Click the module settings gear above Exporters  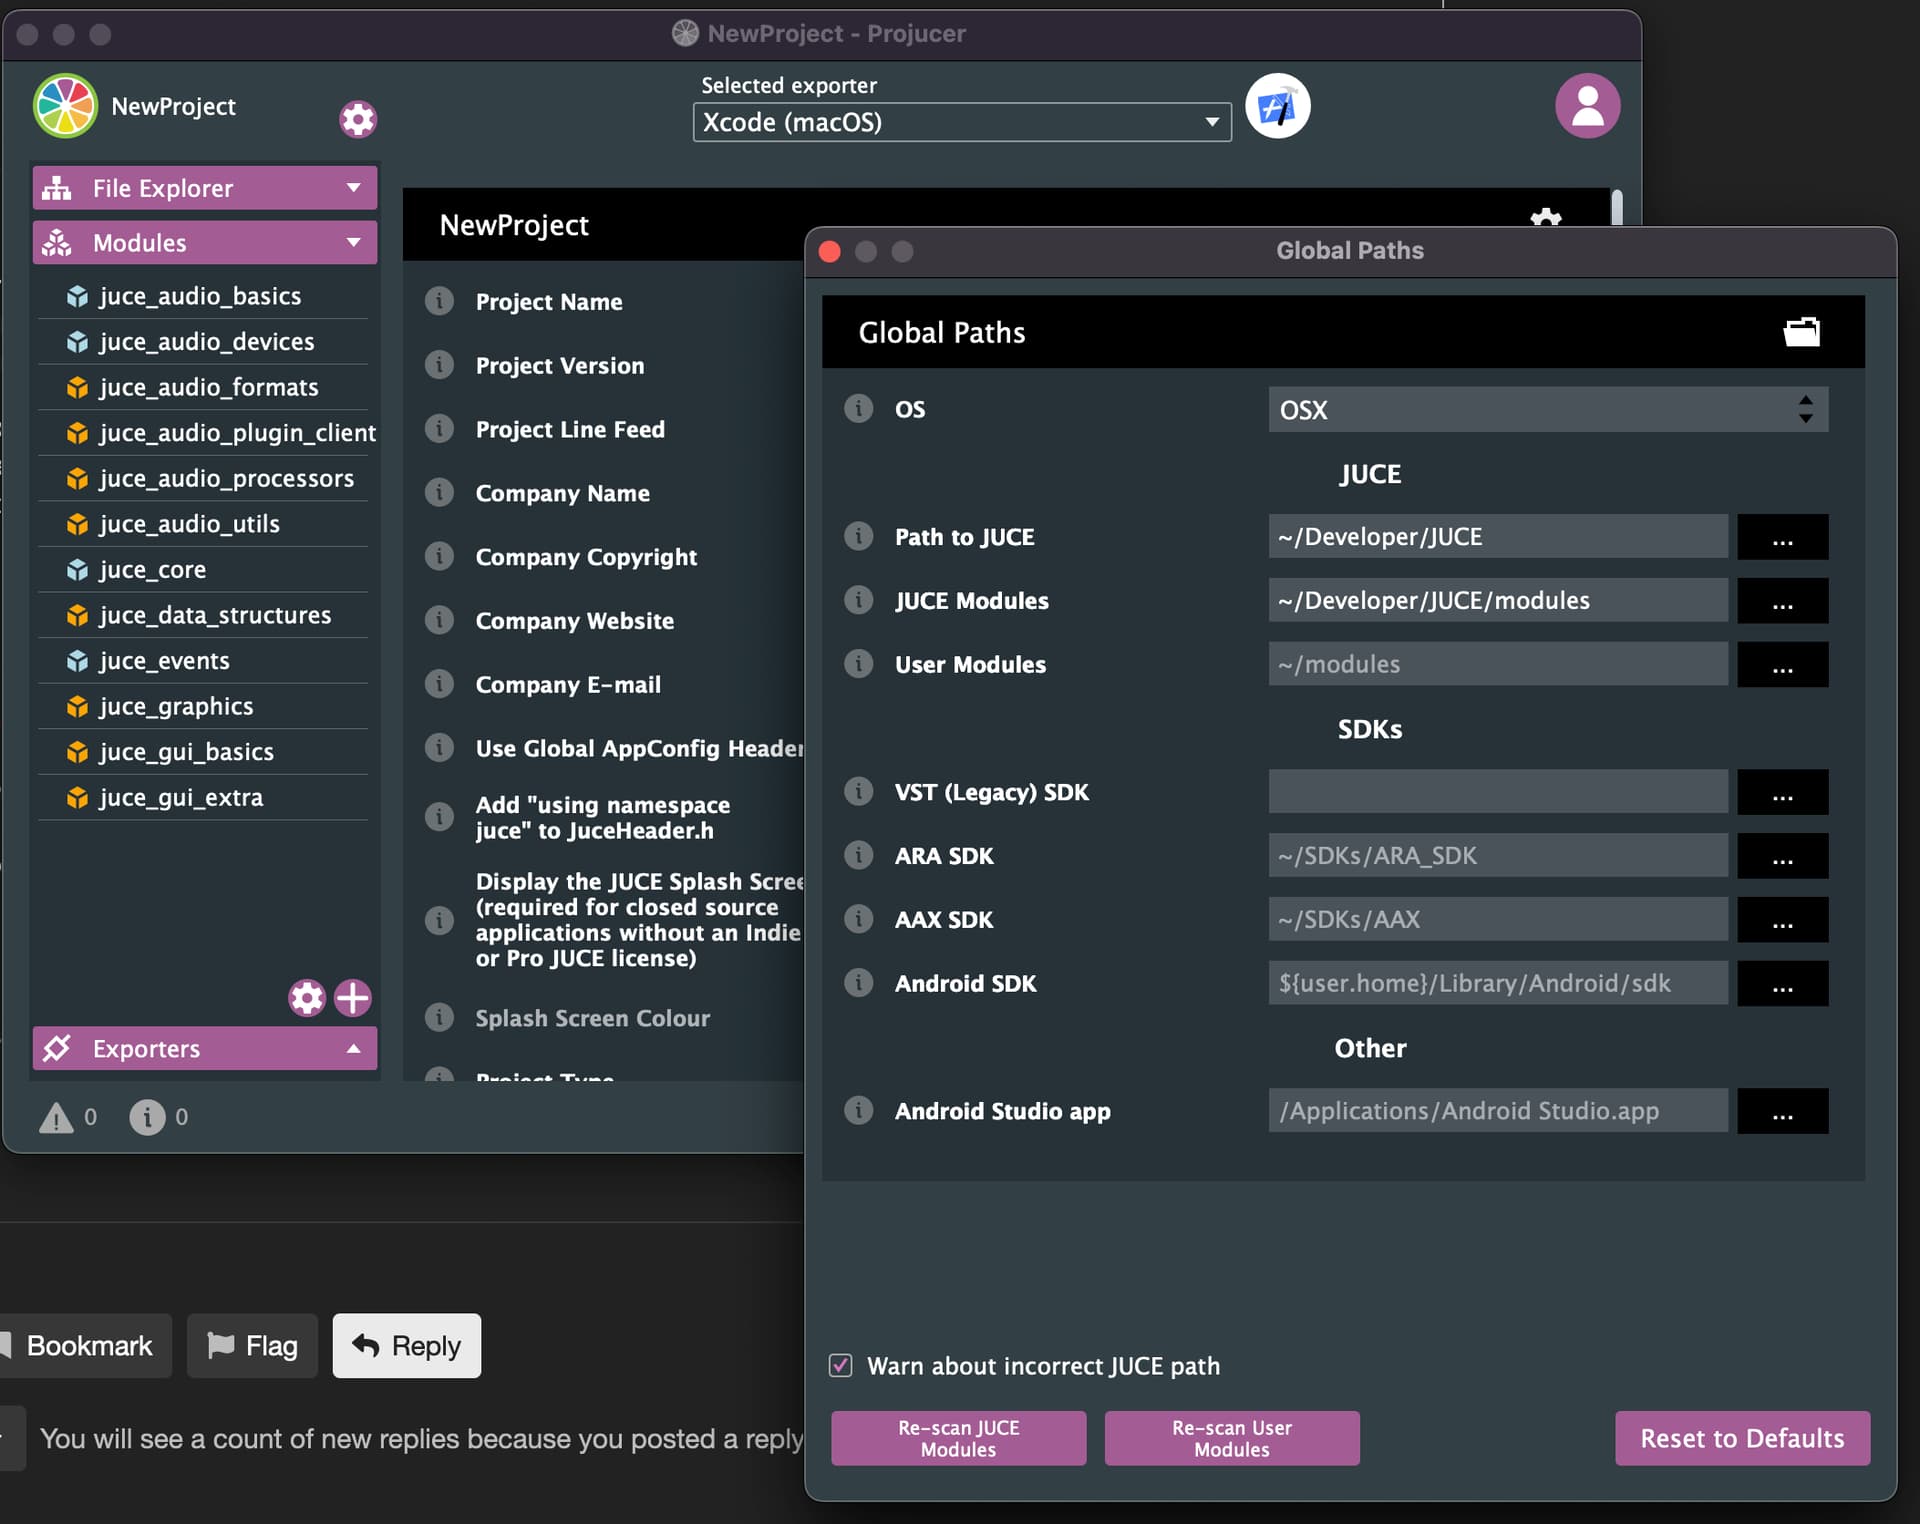point(307,998)
